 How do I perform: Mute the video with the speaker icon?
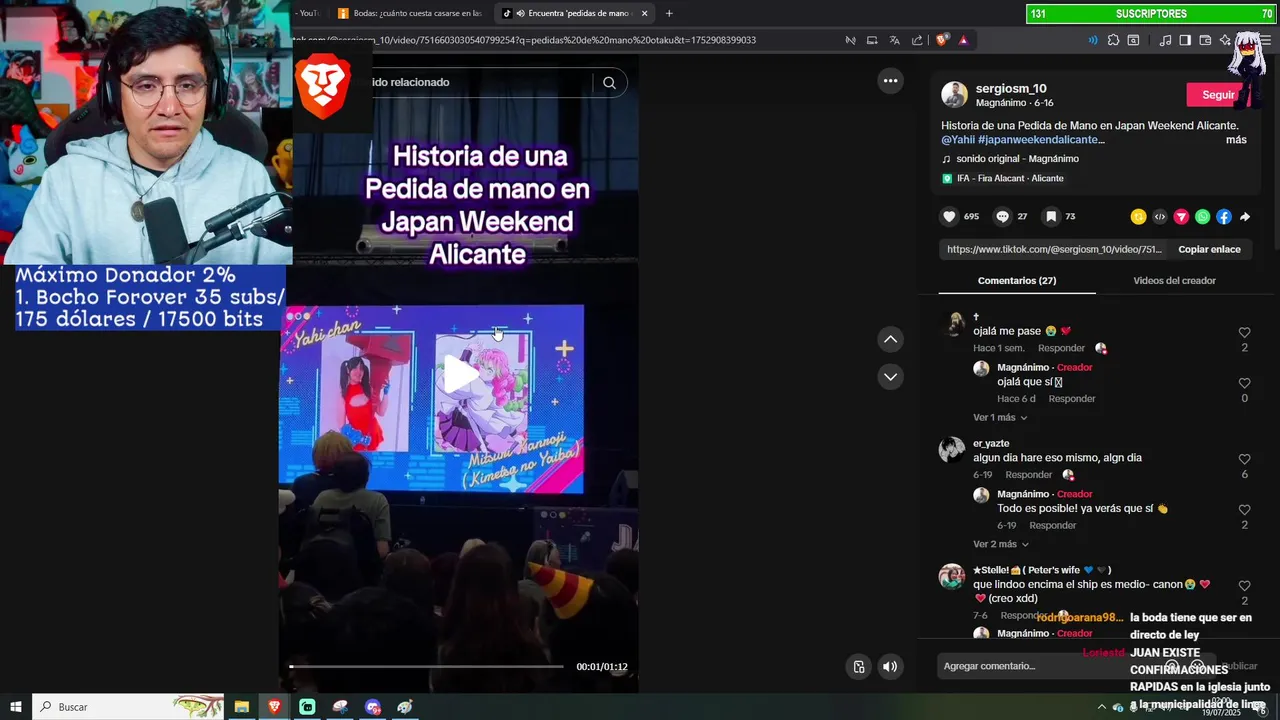[x=890, y=667]
